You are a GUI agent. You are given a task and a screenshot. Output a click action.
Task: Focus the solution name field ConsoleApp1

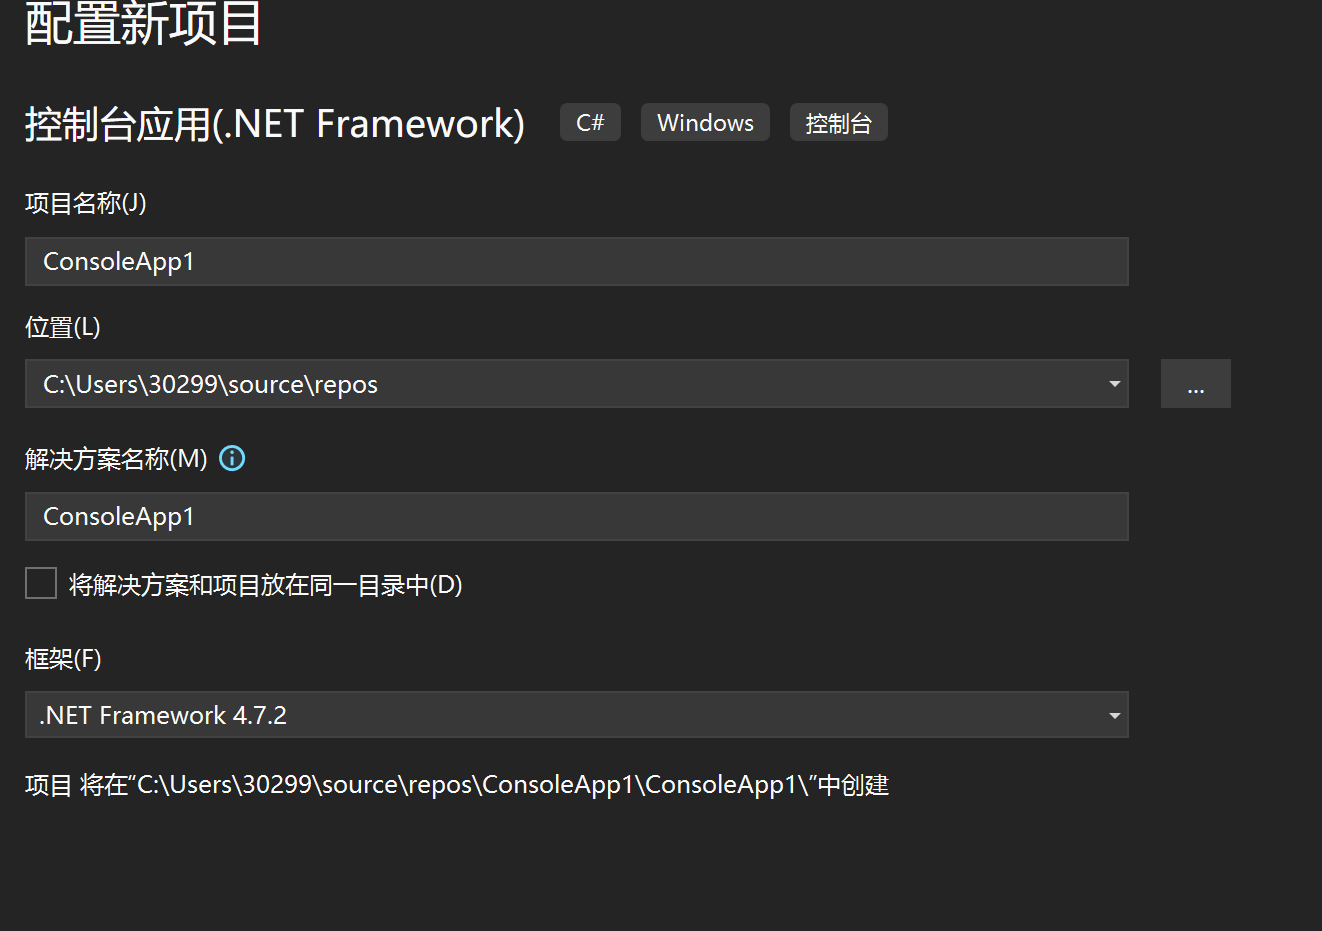pos(577,517)
